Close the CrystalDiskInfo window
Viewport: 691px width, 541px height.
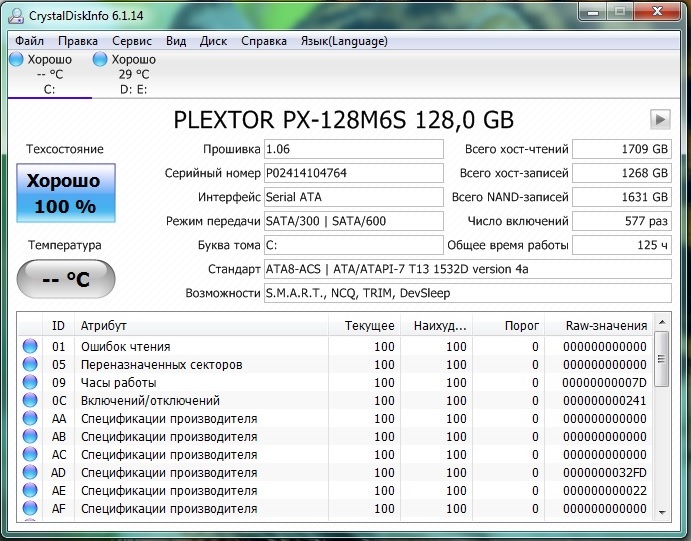pos(657,12)
